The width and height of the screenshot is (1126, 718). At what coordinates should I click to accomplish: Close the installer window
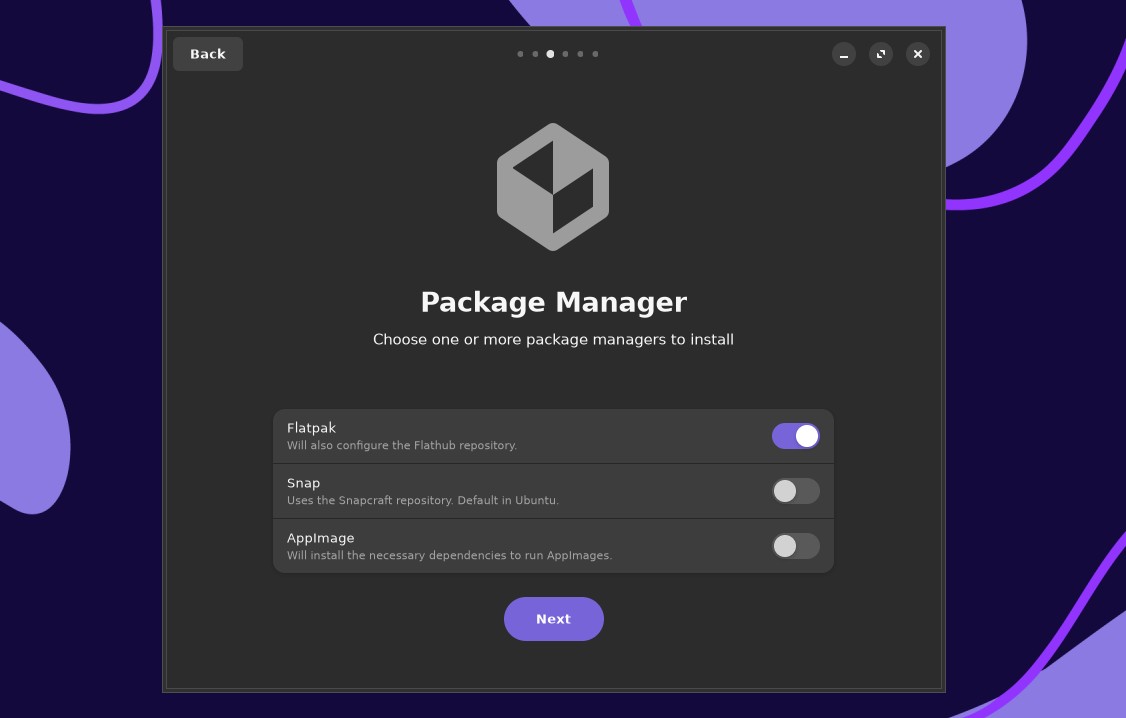[918, 54]
